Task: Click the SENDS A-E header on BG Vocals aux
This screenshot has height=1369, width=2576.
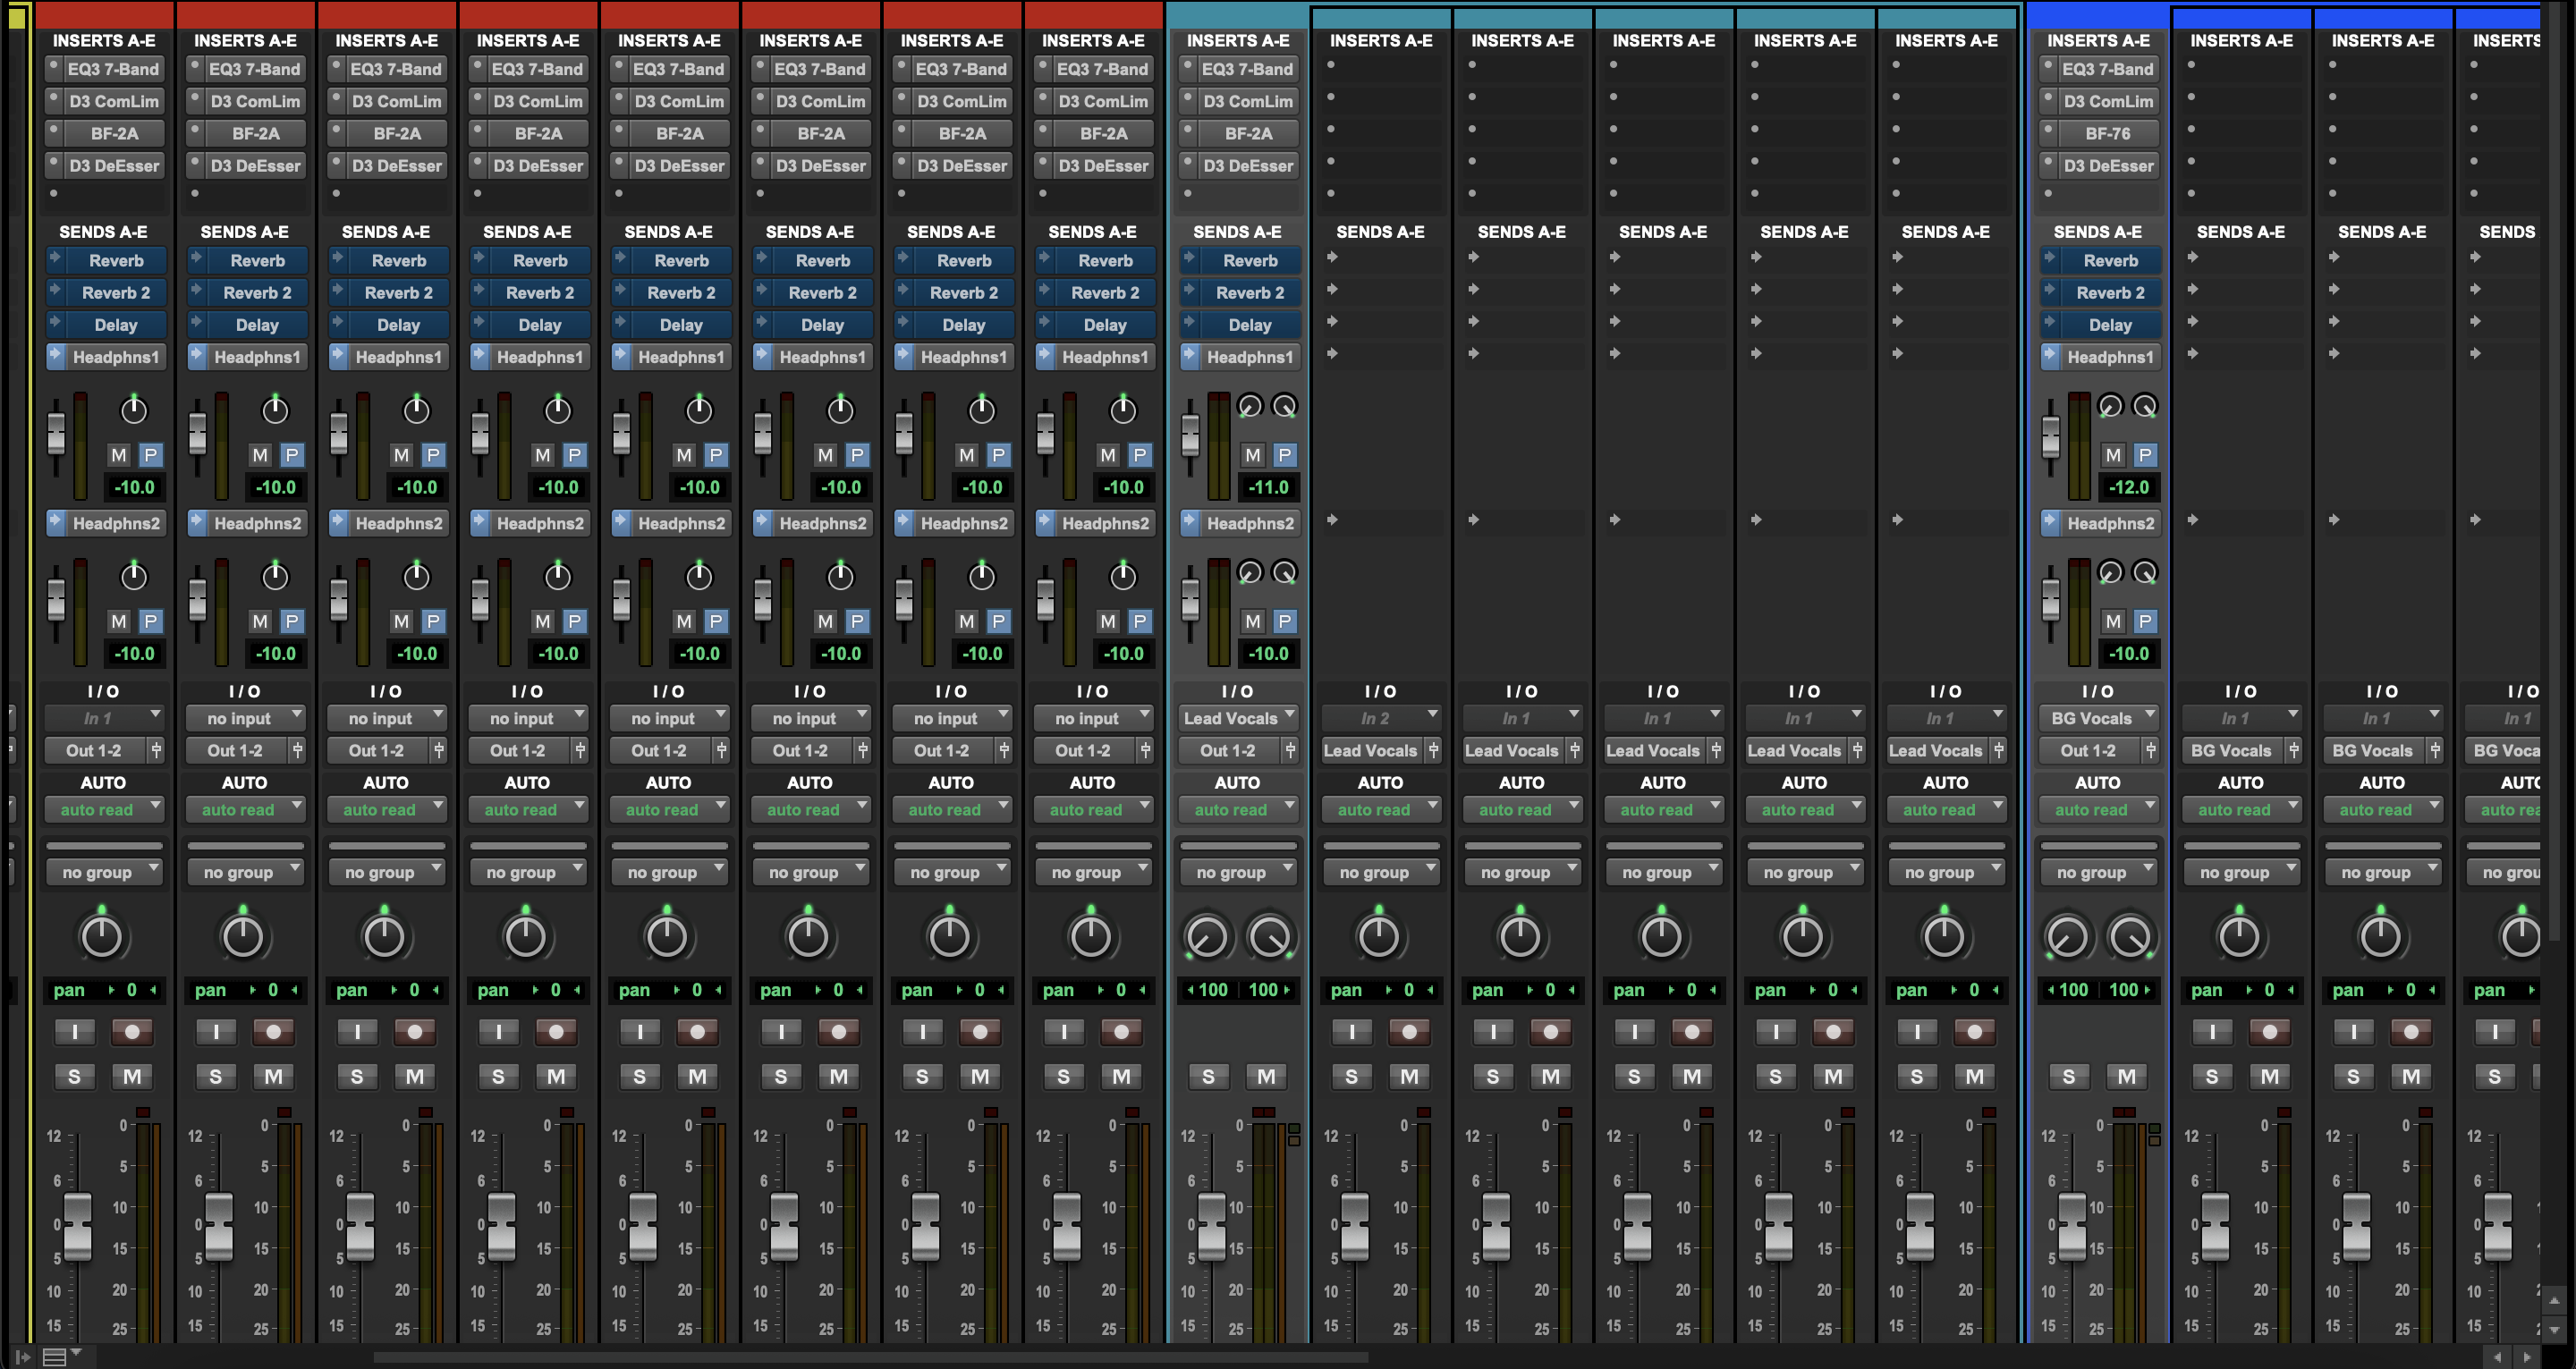Action: [2098, 231]
